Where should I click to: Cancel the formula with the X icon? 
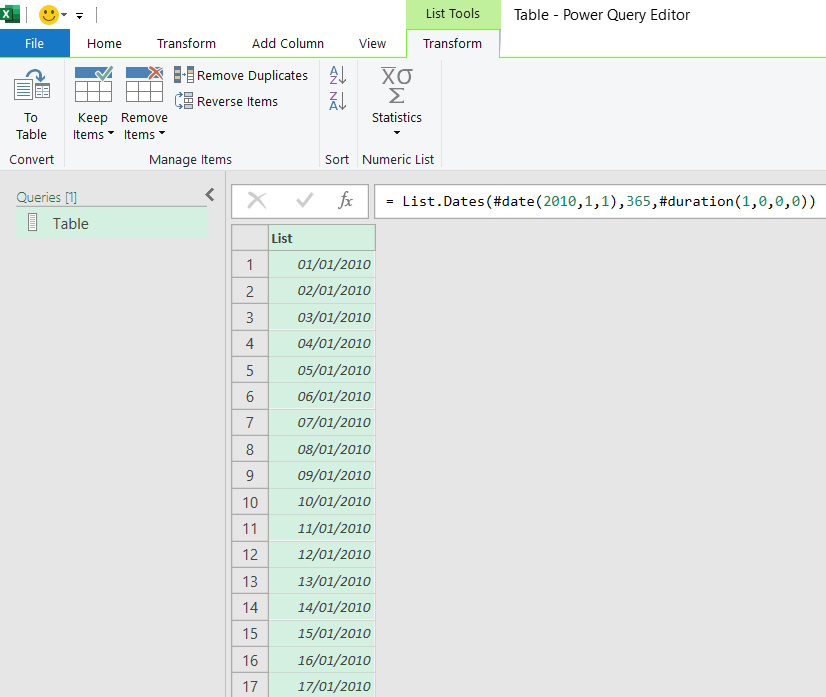coord(258,201)
